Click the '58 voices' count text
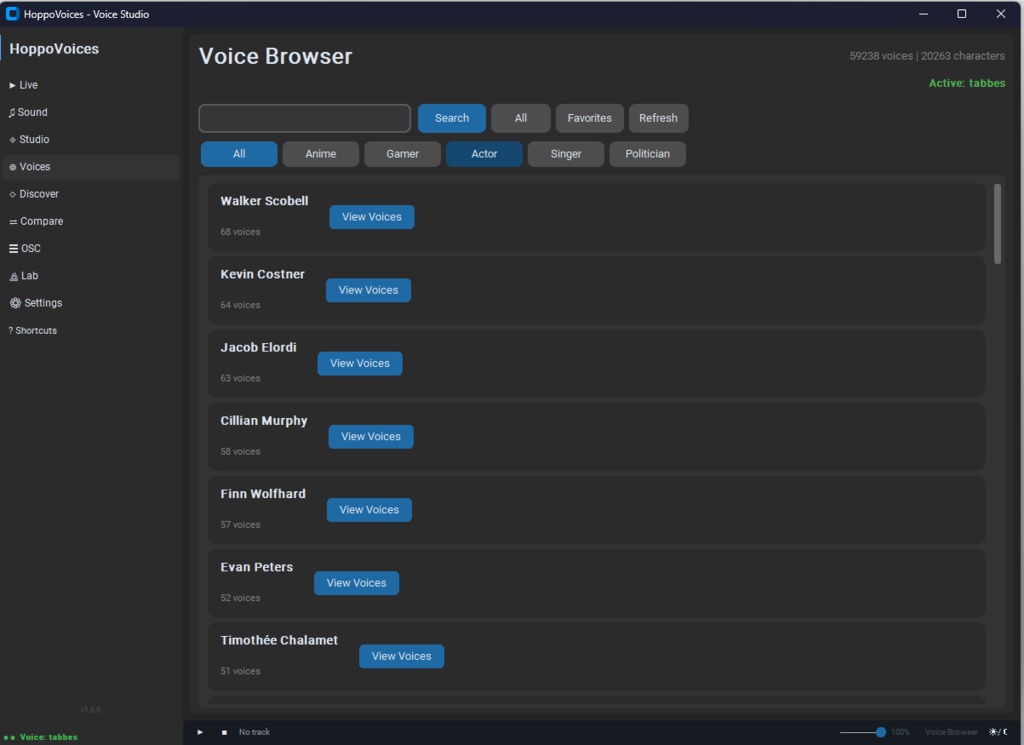This screenshot has height=745, width=1024. click(x=240, y=451)
